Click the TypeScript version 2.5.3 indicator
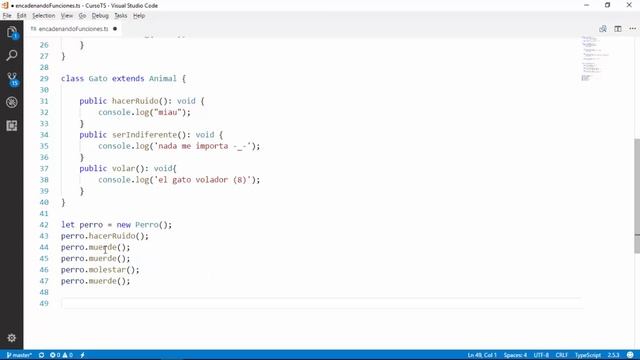This screenshot has height=360, width=640. click(x=613, y=355)
